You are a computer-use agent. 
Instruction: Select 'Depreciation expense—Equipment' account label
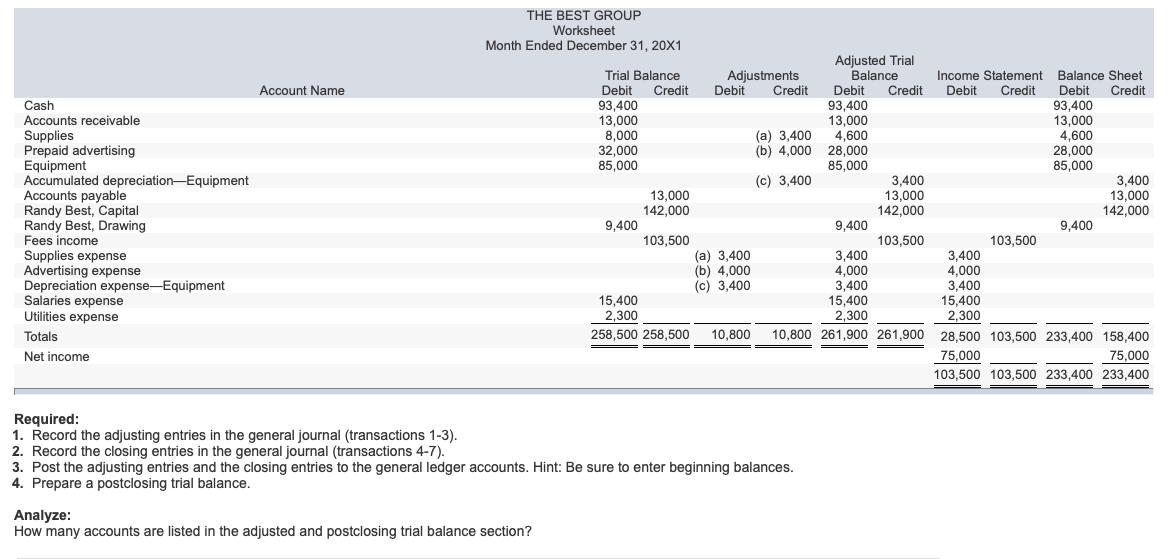click(124, 286)
